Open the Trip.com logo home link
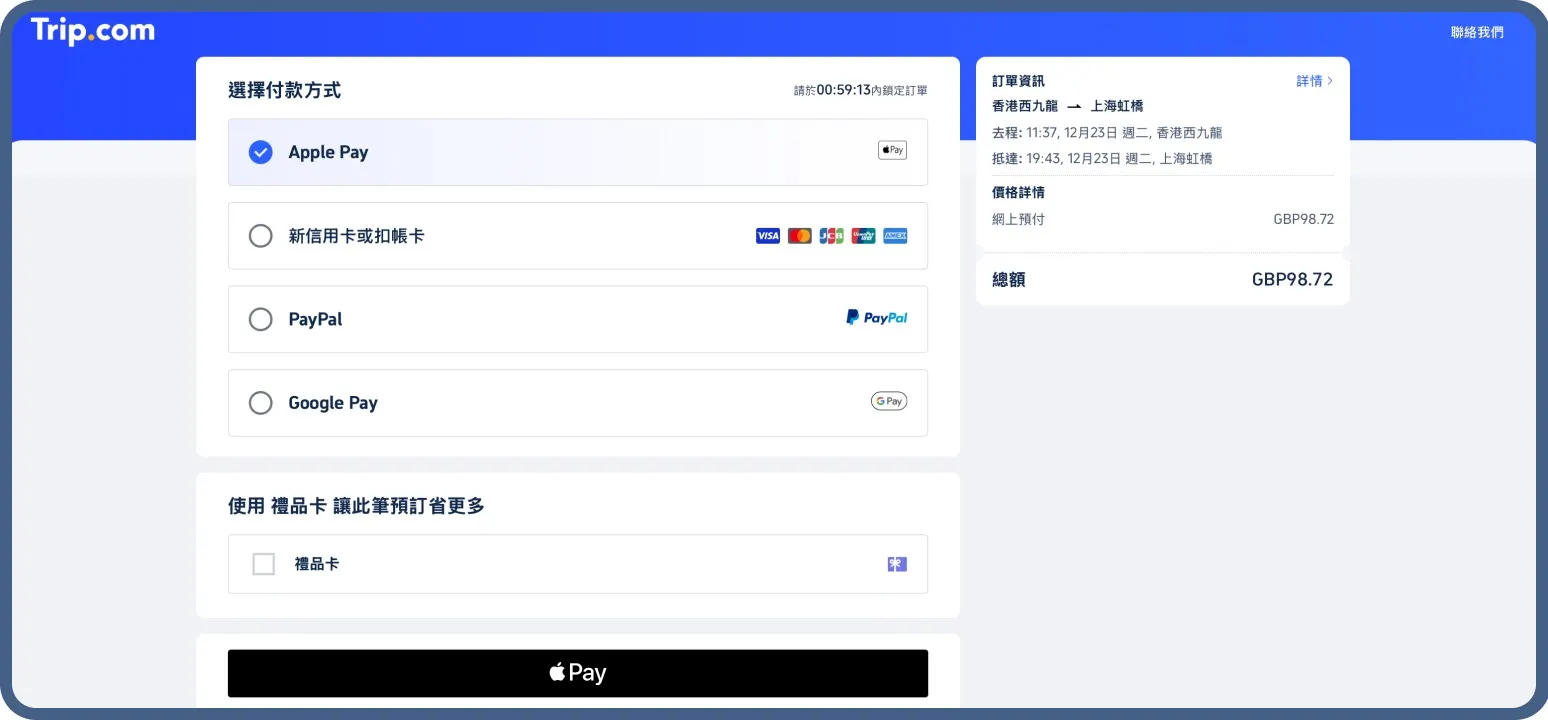Image resolution: width=1548 pixels, height=720 pixels. point(93,31)
